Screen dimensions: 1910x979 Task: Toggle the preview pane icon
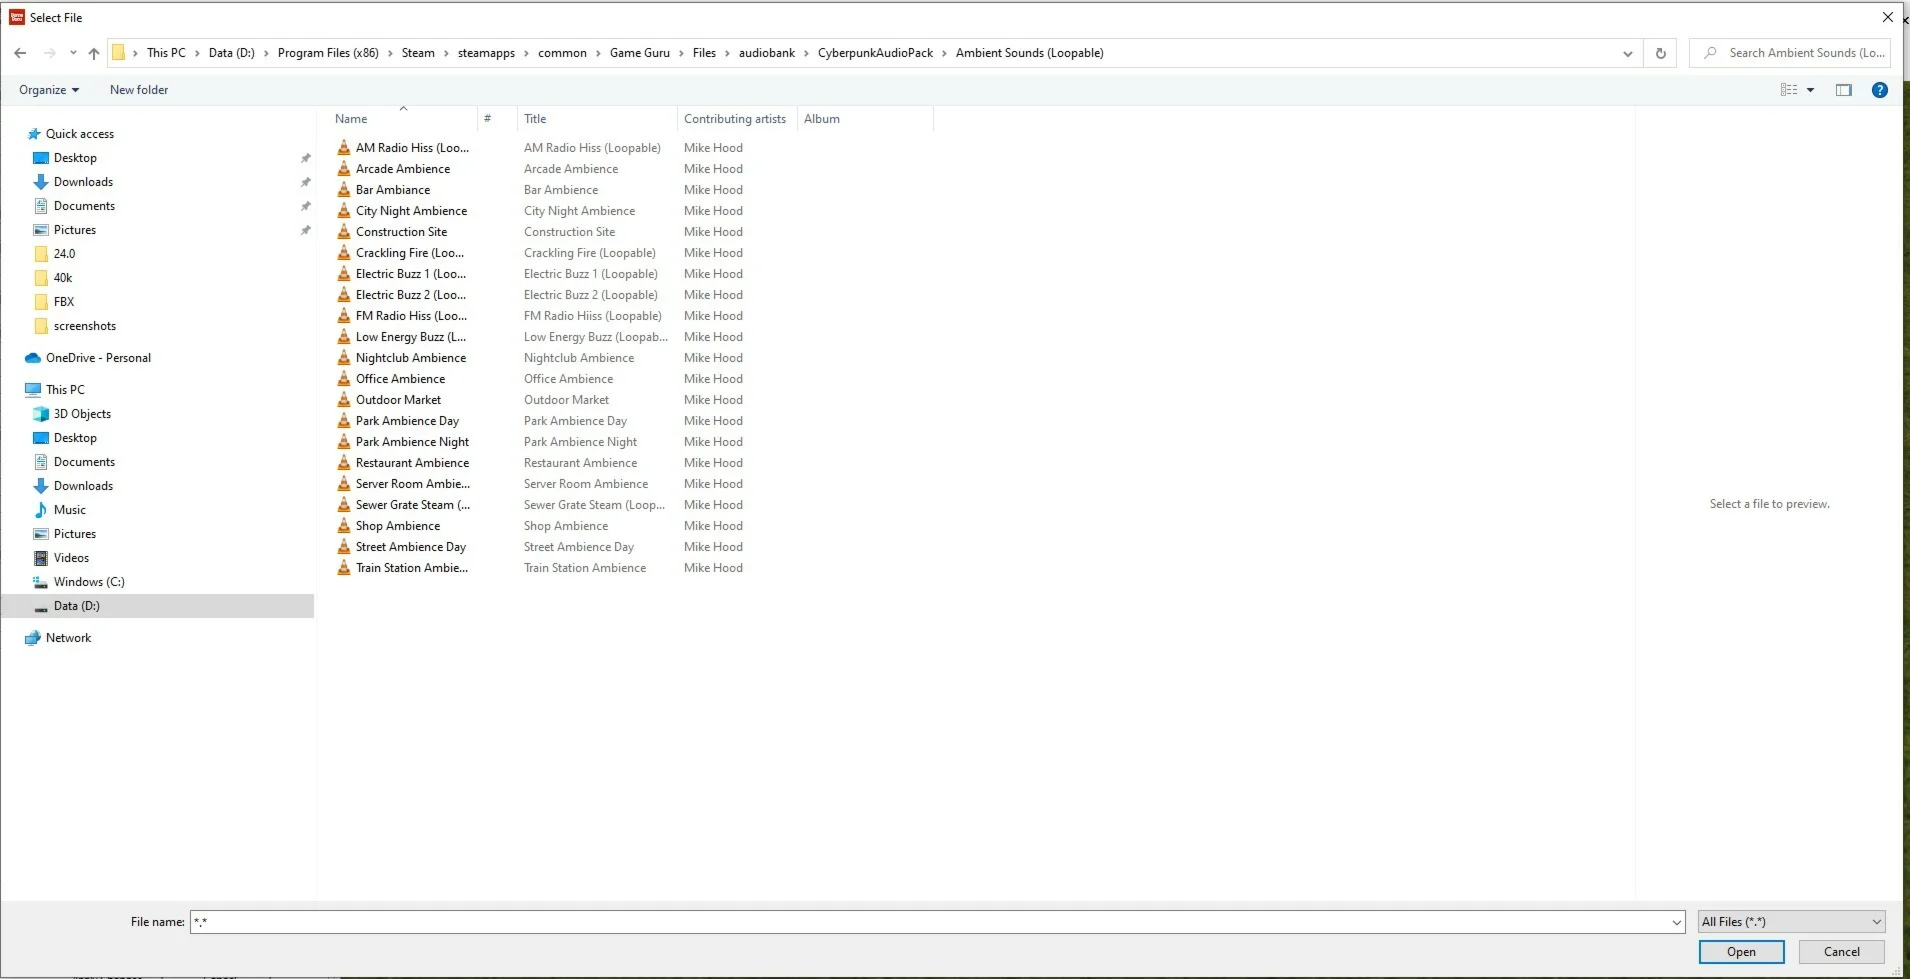point(1844,90)
